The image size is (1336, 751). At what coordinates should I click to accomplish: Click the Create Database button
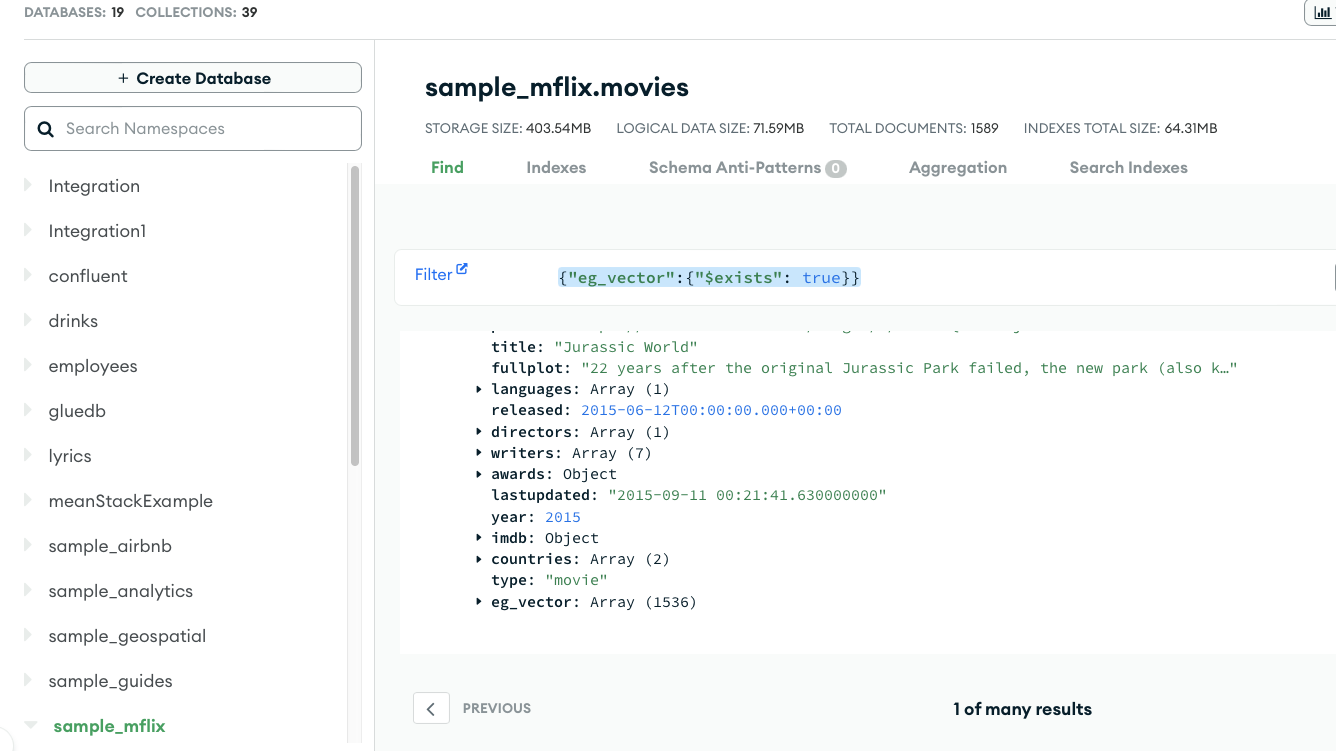click(193, 78)
